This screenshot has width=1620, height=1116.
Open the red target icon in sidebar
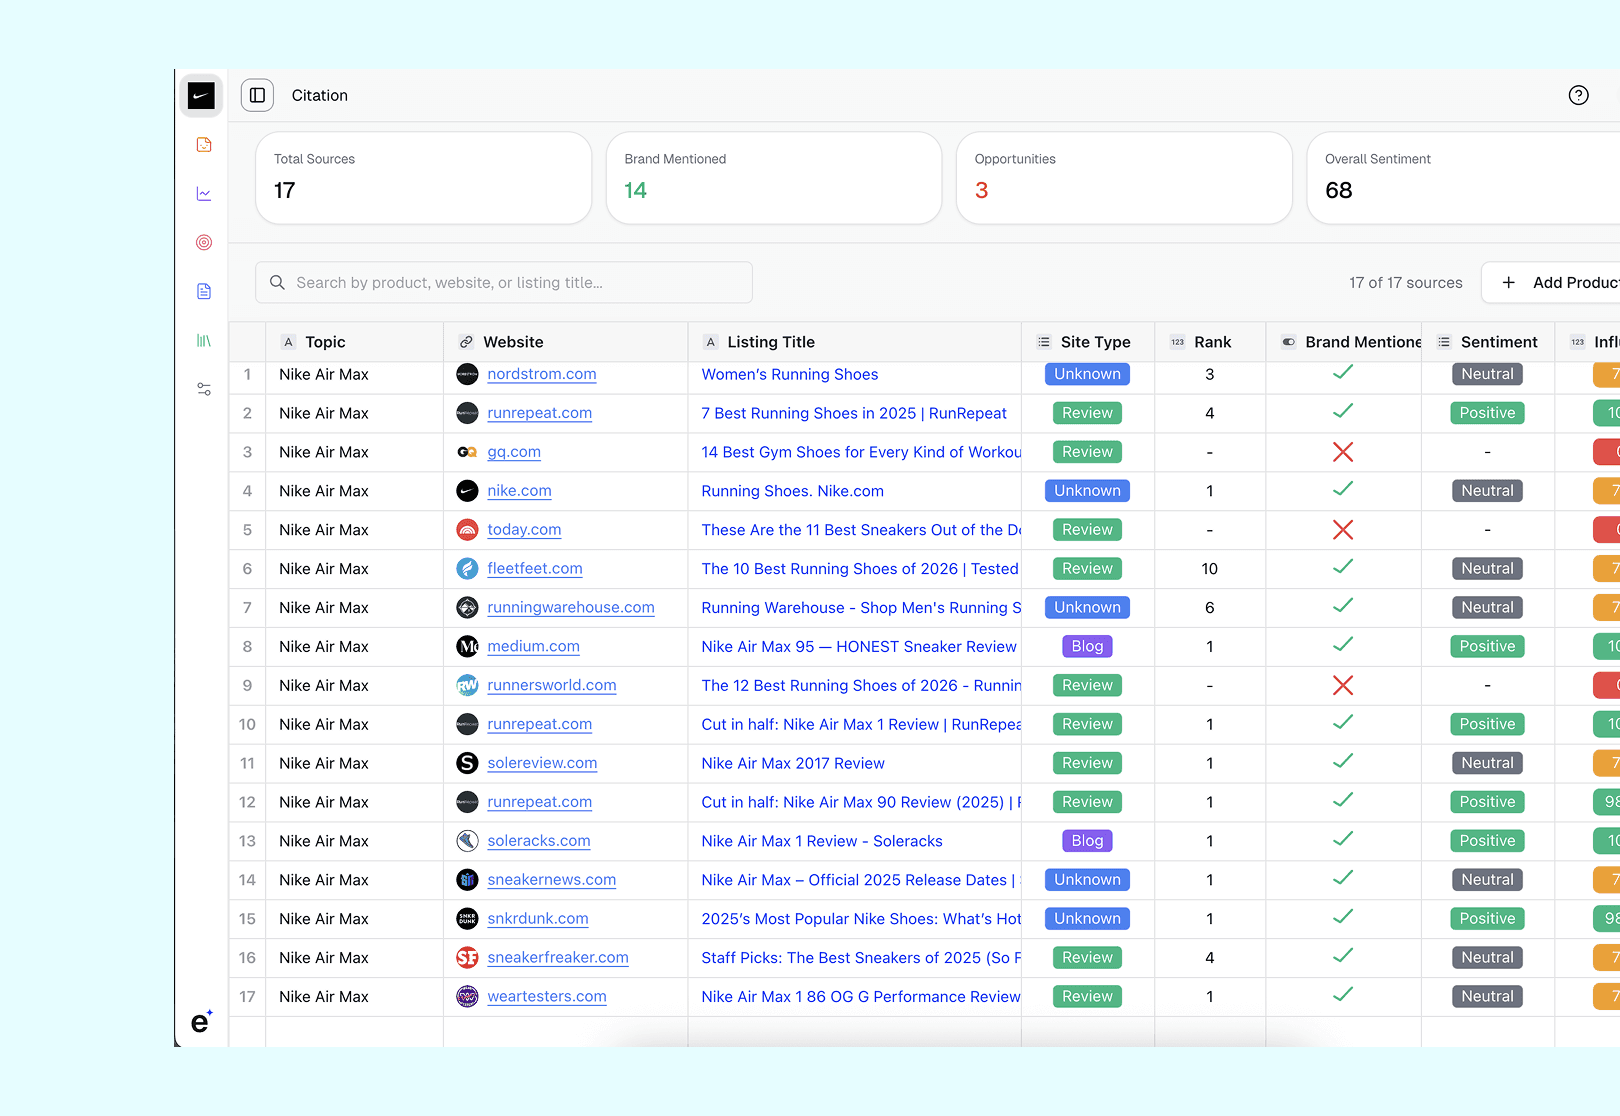pos(204,242)
